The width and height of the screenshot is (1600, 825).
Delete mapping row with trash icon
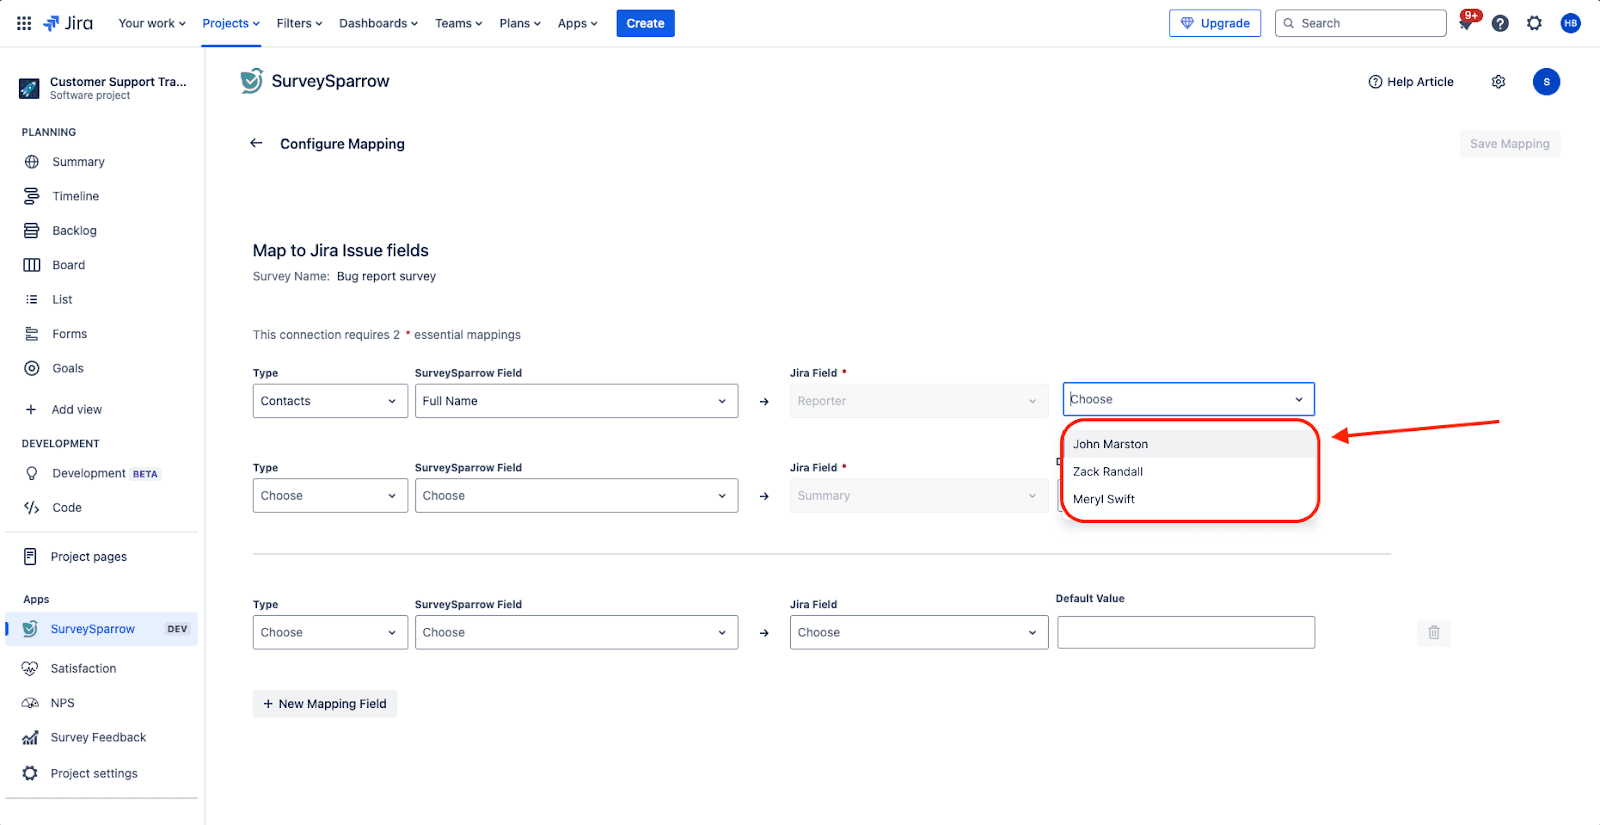point(1433,632)
